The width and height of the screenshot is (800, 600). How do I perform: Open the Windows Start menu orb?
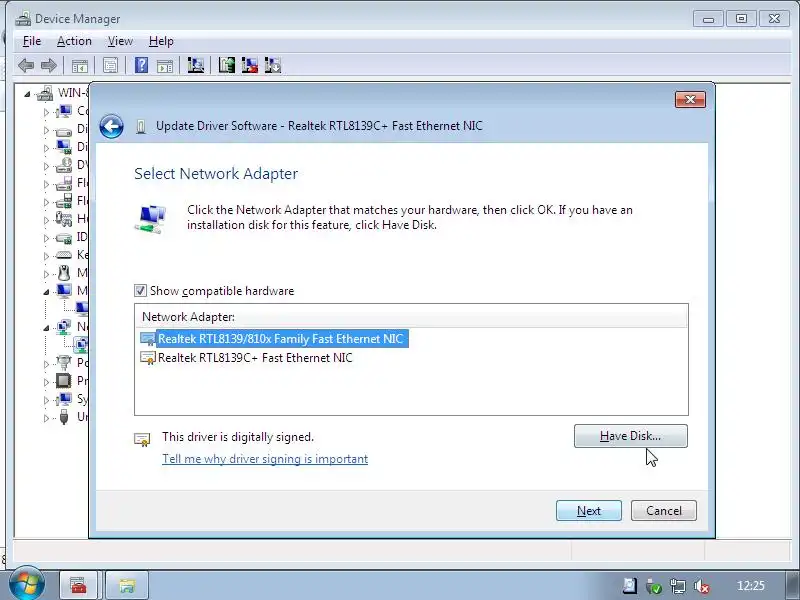tap(27, 583)
